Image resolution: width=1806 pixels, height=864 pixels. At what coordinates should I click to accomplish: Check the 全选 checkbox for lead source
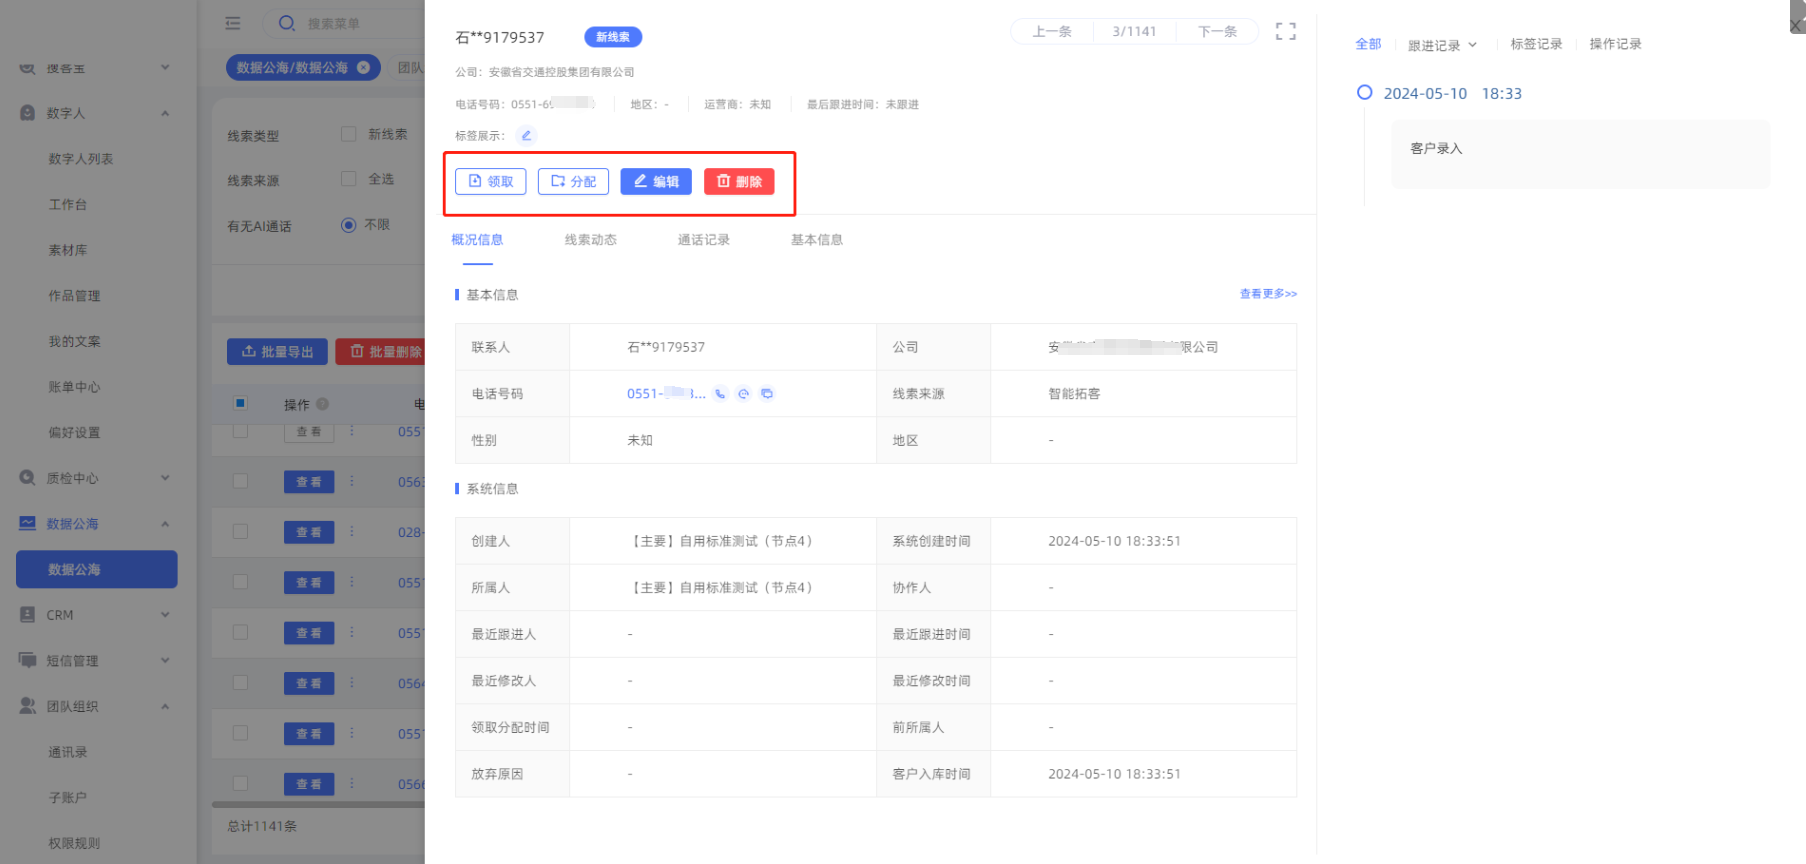coord(349,179)
